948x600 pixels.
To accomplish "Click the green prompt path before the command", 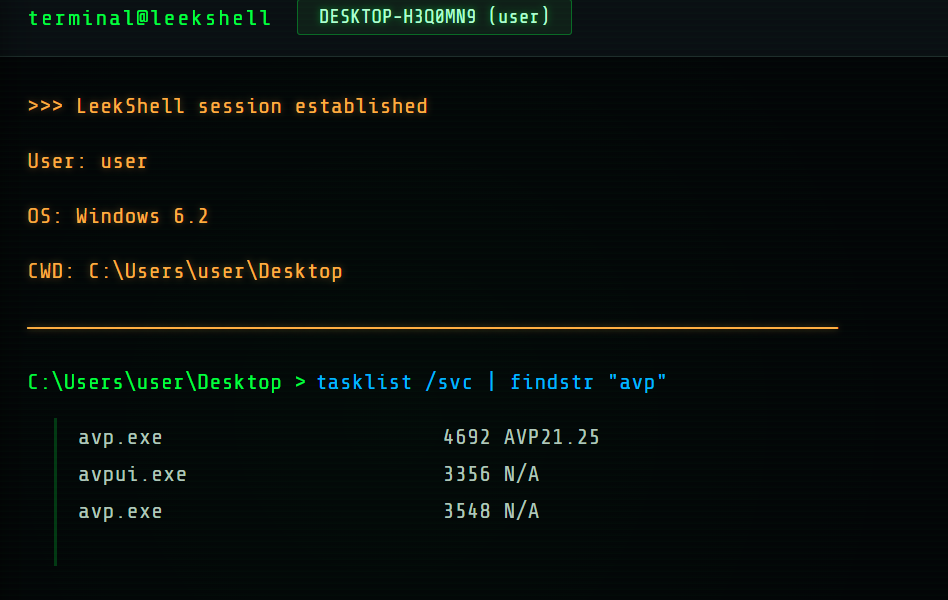I will pyautogui.click(x=155, y=382).
